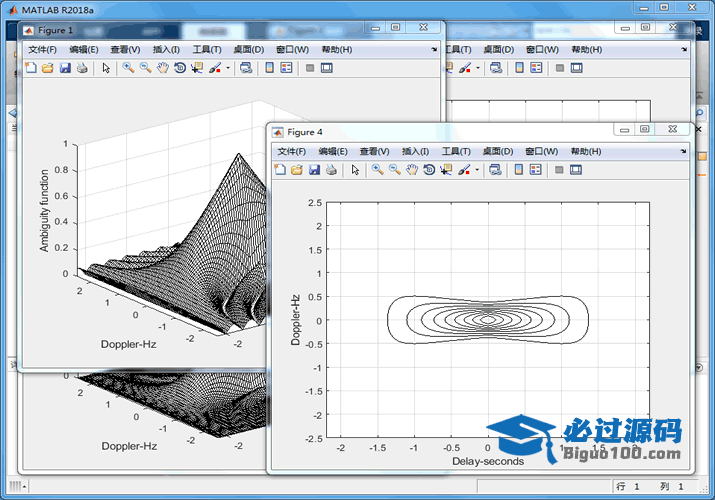Open 文件(F) menu in Figure 4

coord(291,151)
